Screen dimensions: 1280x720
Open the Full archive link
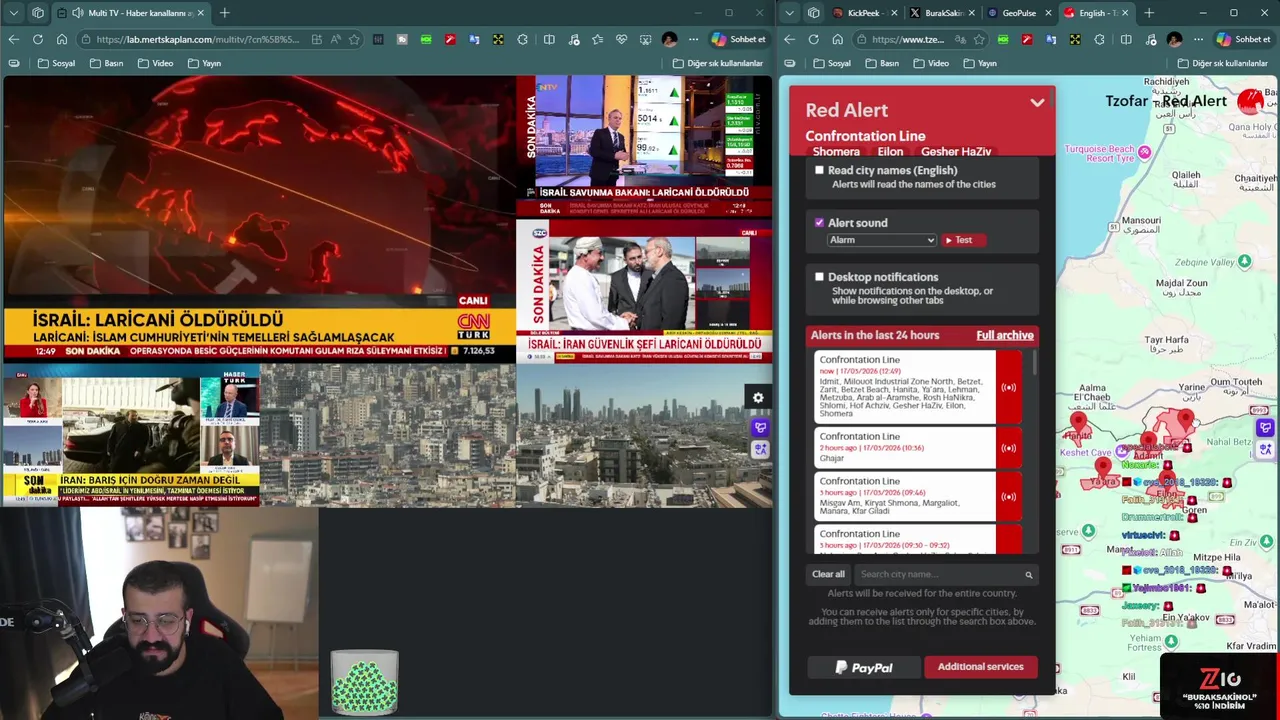coord(1005,335)
